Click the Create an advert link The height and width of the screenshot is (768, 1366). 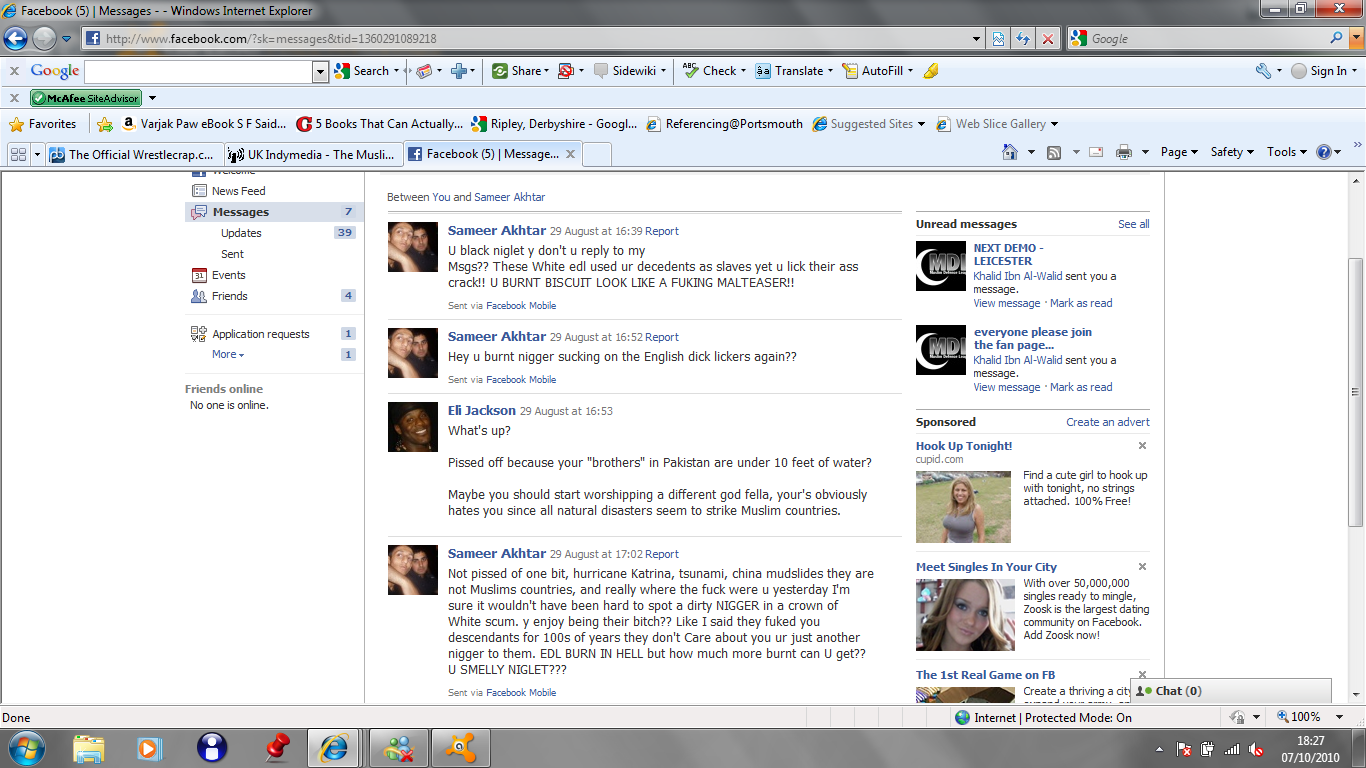click(x=1107, y=422)
